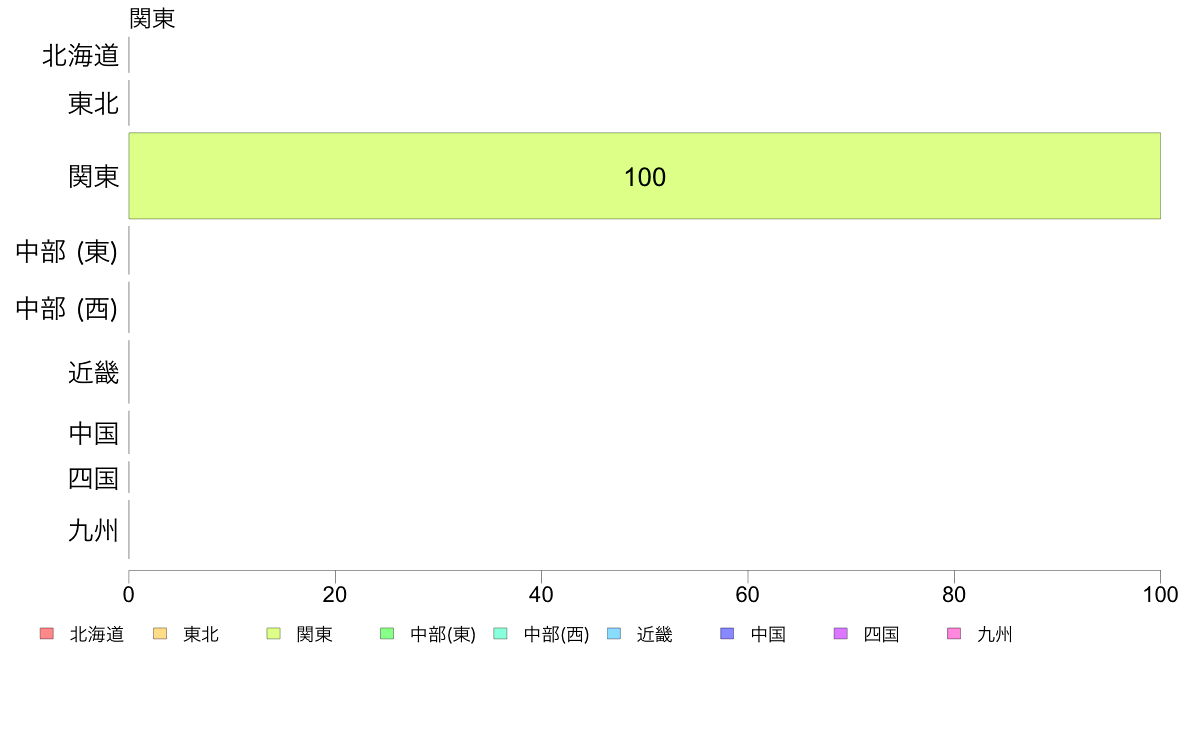Screen dimensions: 1188x736
Task: Click the 北海道 red legend swatch
Action: pos(47,634)
